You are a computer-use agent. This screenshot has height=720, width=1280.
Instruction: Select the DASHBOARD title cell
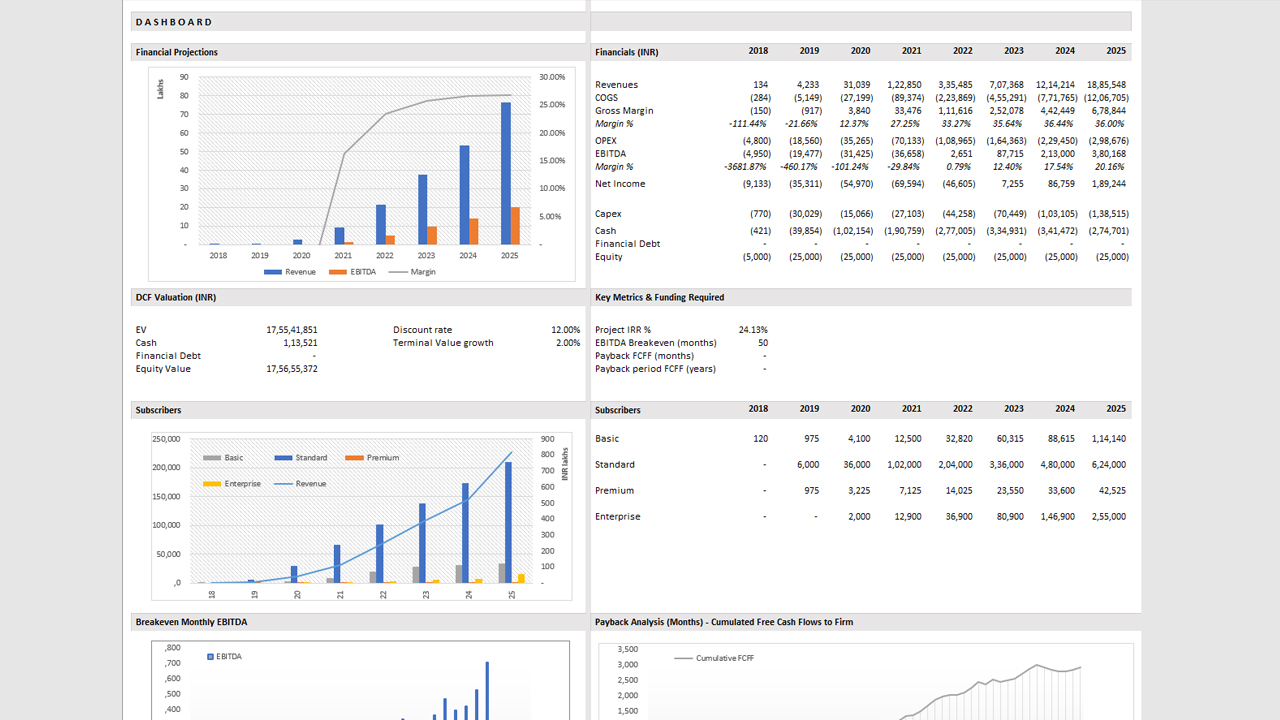[174, 22]
